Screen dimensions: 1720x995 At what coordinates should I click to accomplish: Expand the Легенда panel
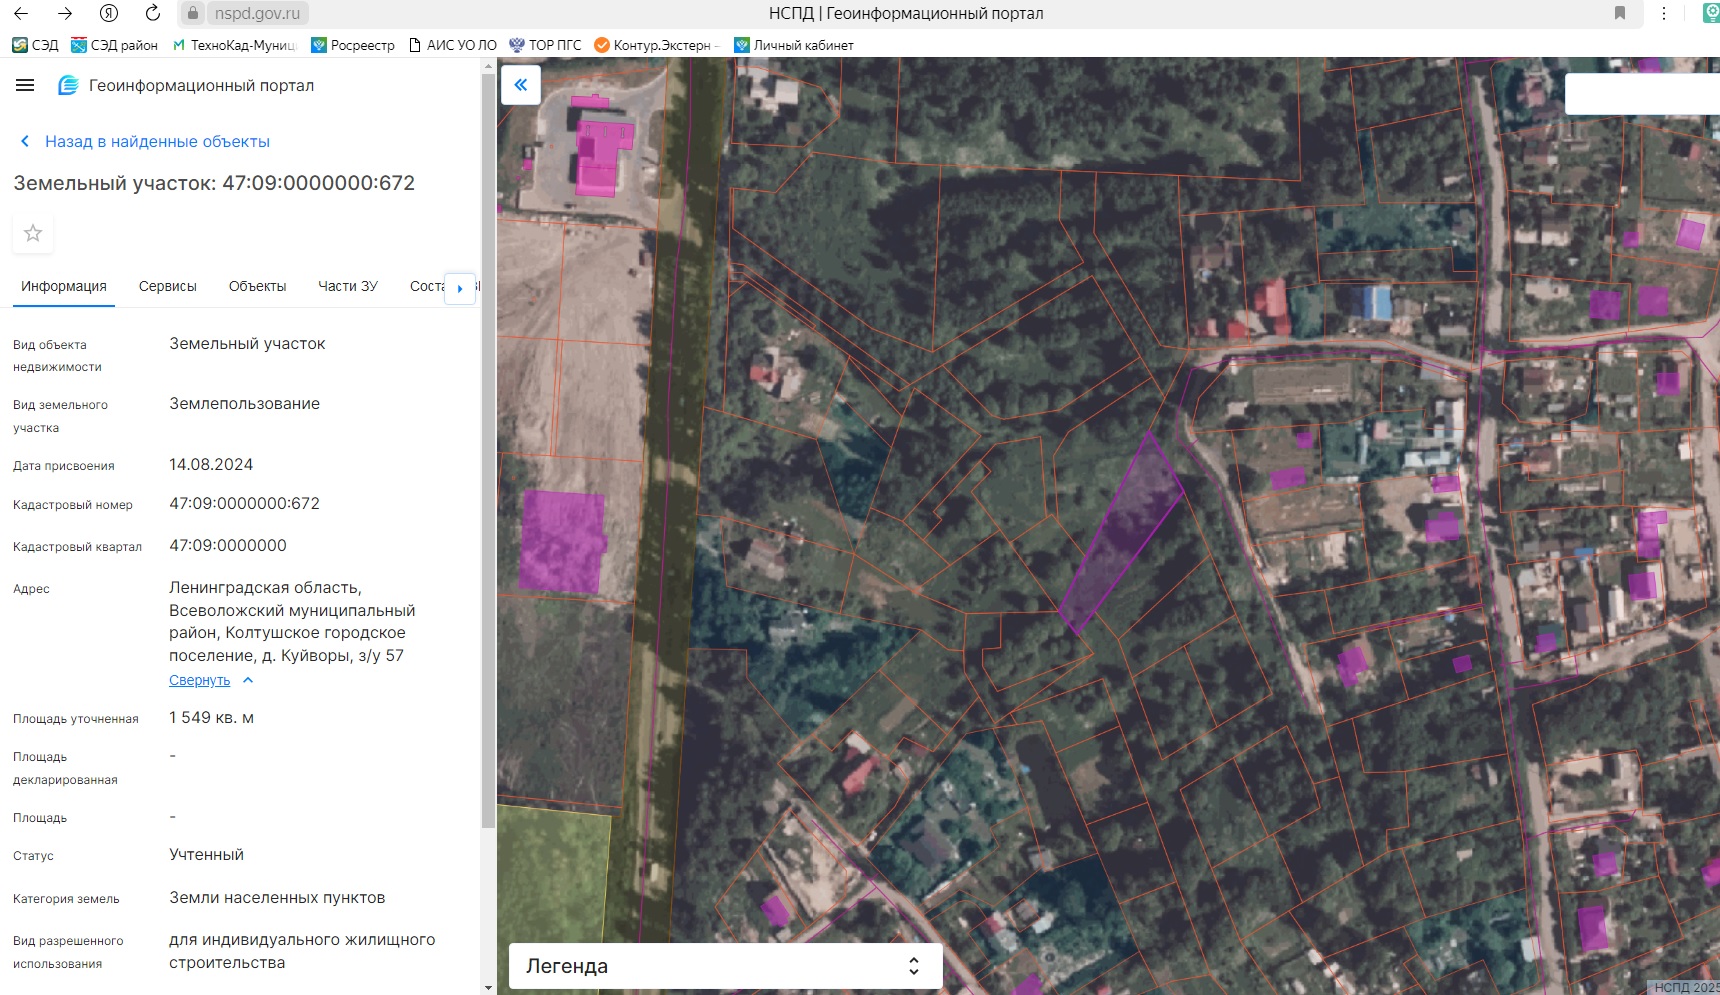point(913,966)
